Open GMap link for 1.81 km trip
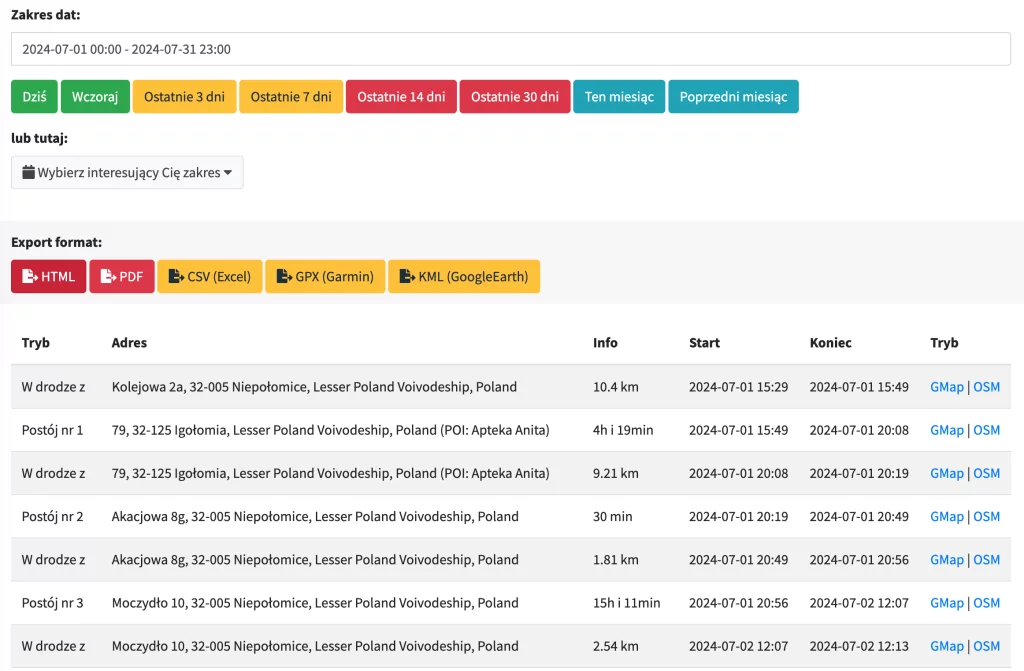This screenshot has width=1024, height=671. pyautogui.click(x=947, y=559)
